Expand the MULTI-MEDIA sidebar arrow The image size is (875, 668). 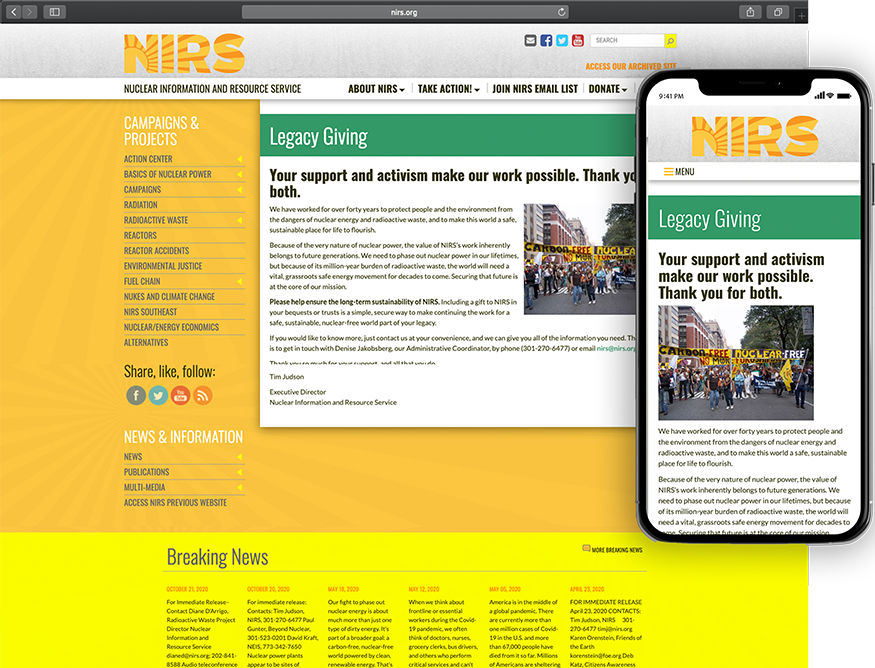coord(239,487)
